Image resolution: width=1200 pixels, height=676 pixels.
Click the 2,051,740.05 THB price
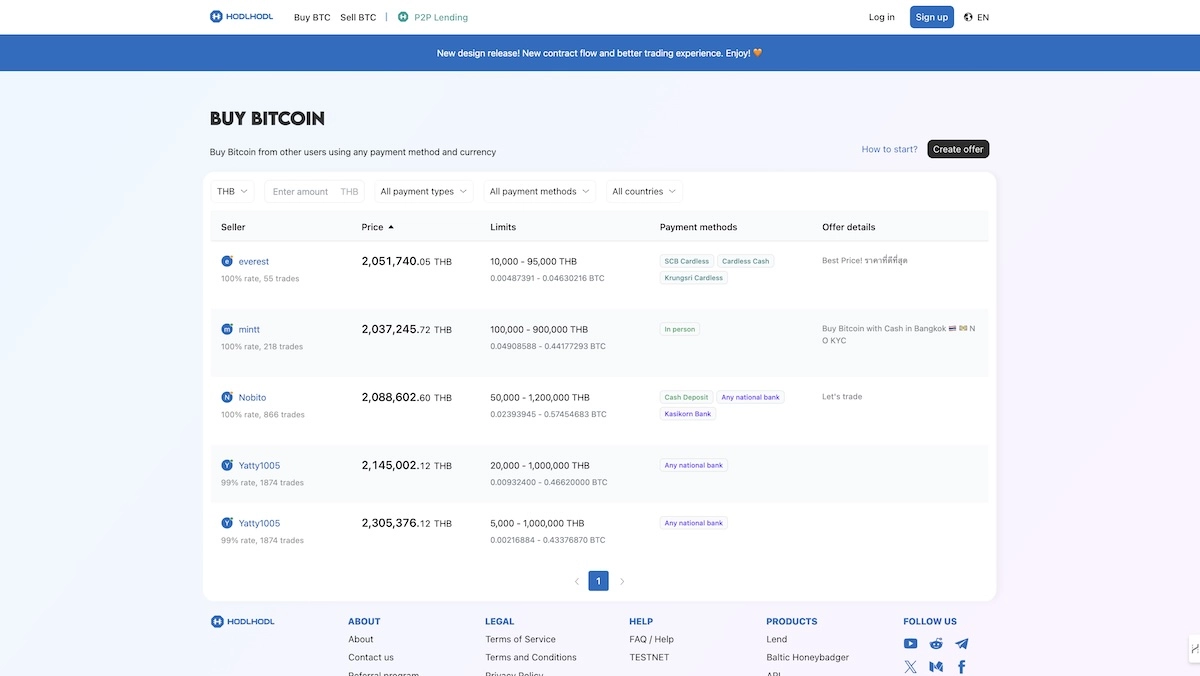pyautogui.click(x=406, y=261)
